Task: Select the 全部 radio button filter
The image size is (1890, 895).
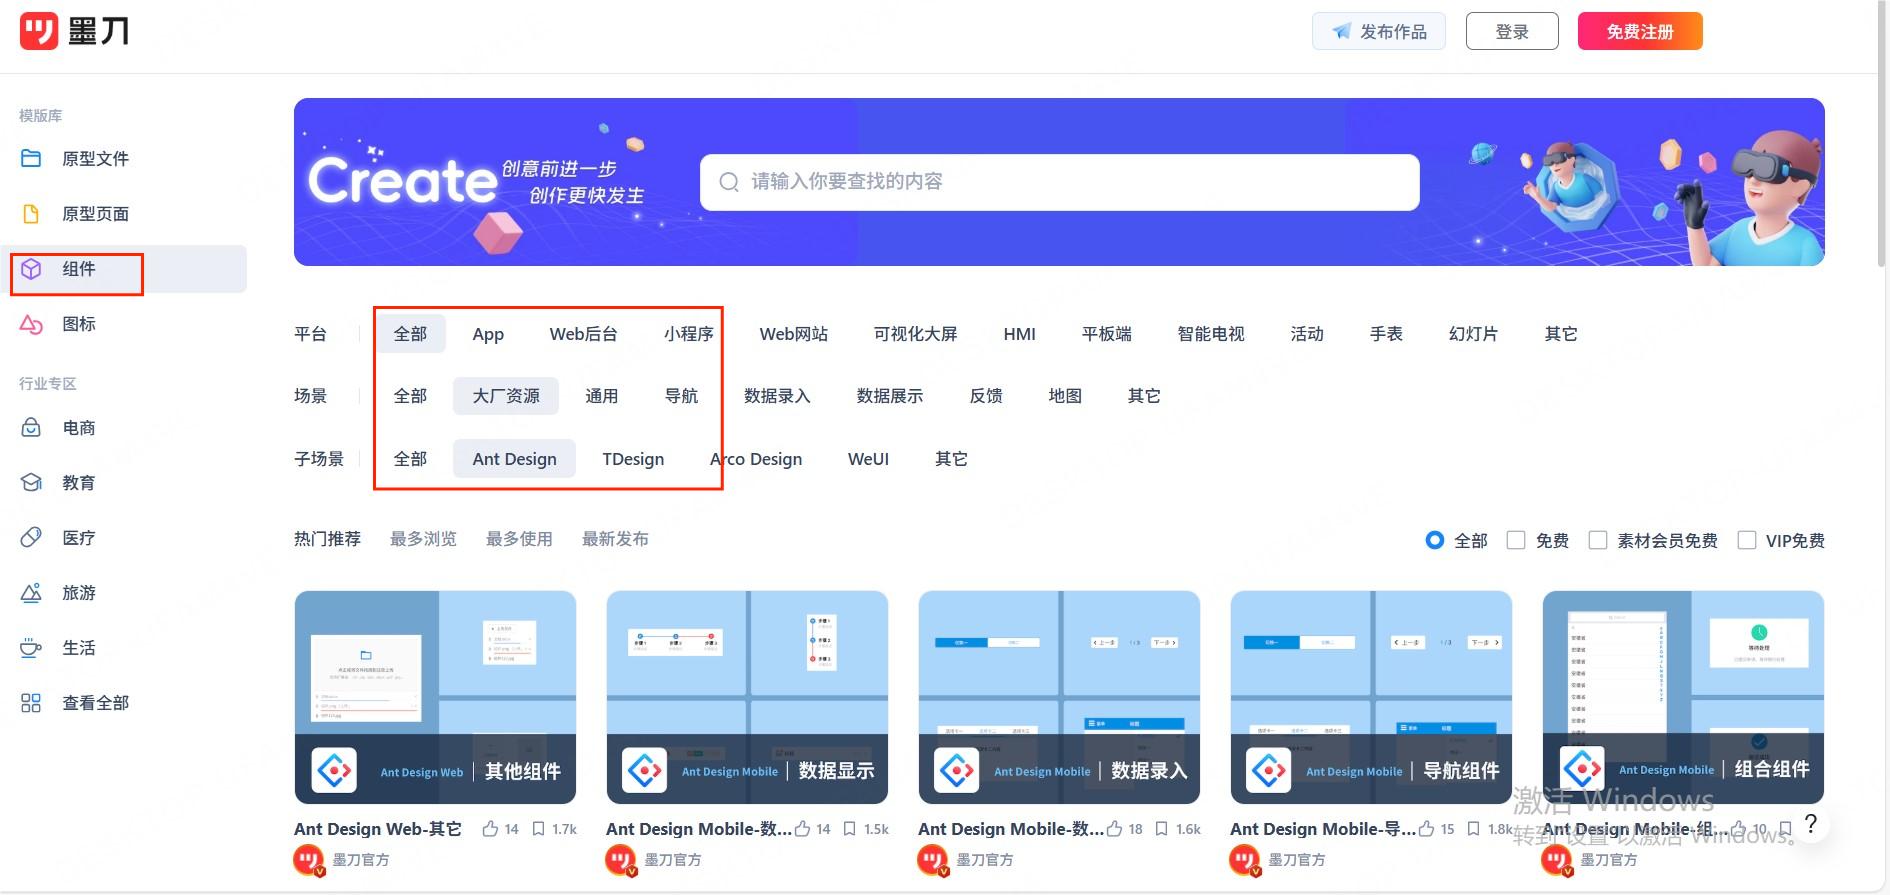Action: point(1435,540)
